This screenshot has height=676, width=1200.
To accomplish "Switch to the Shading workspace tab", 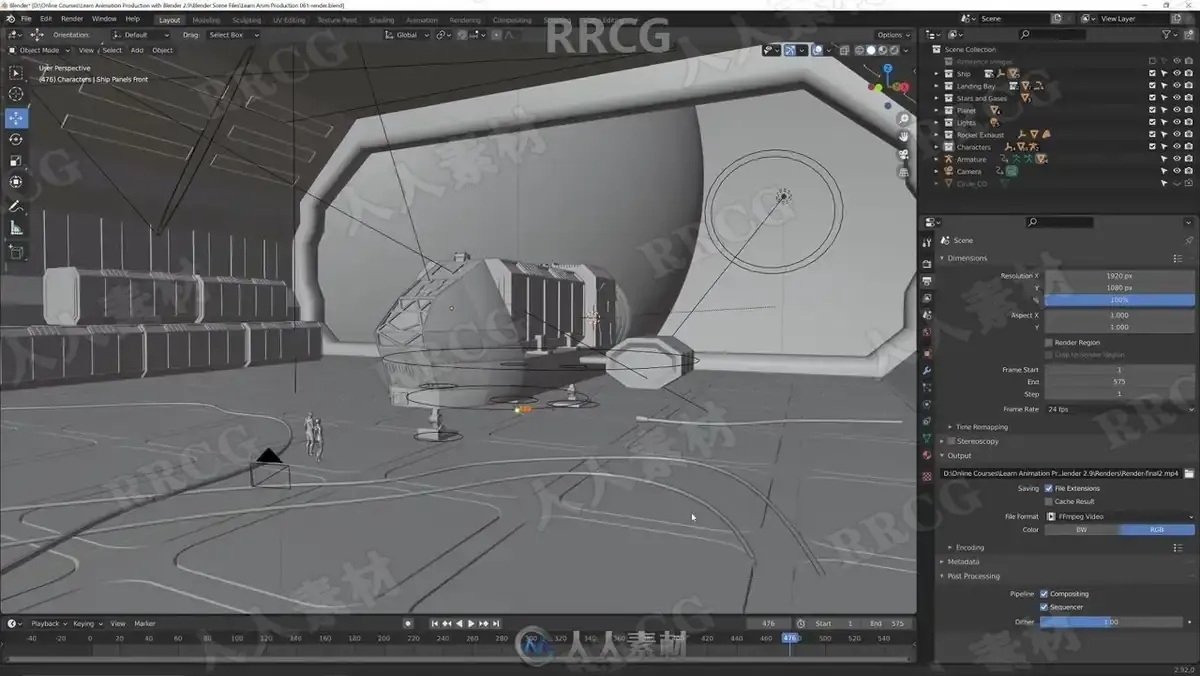I will click(381, 20).
